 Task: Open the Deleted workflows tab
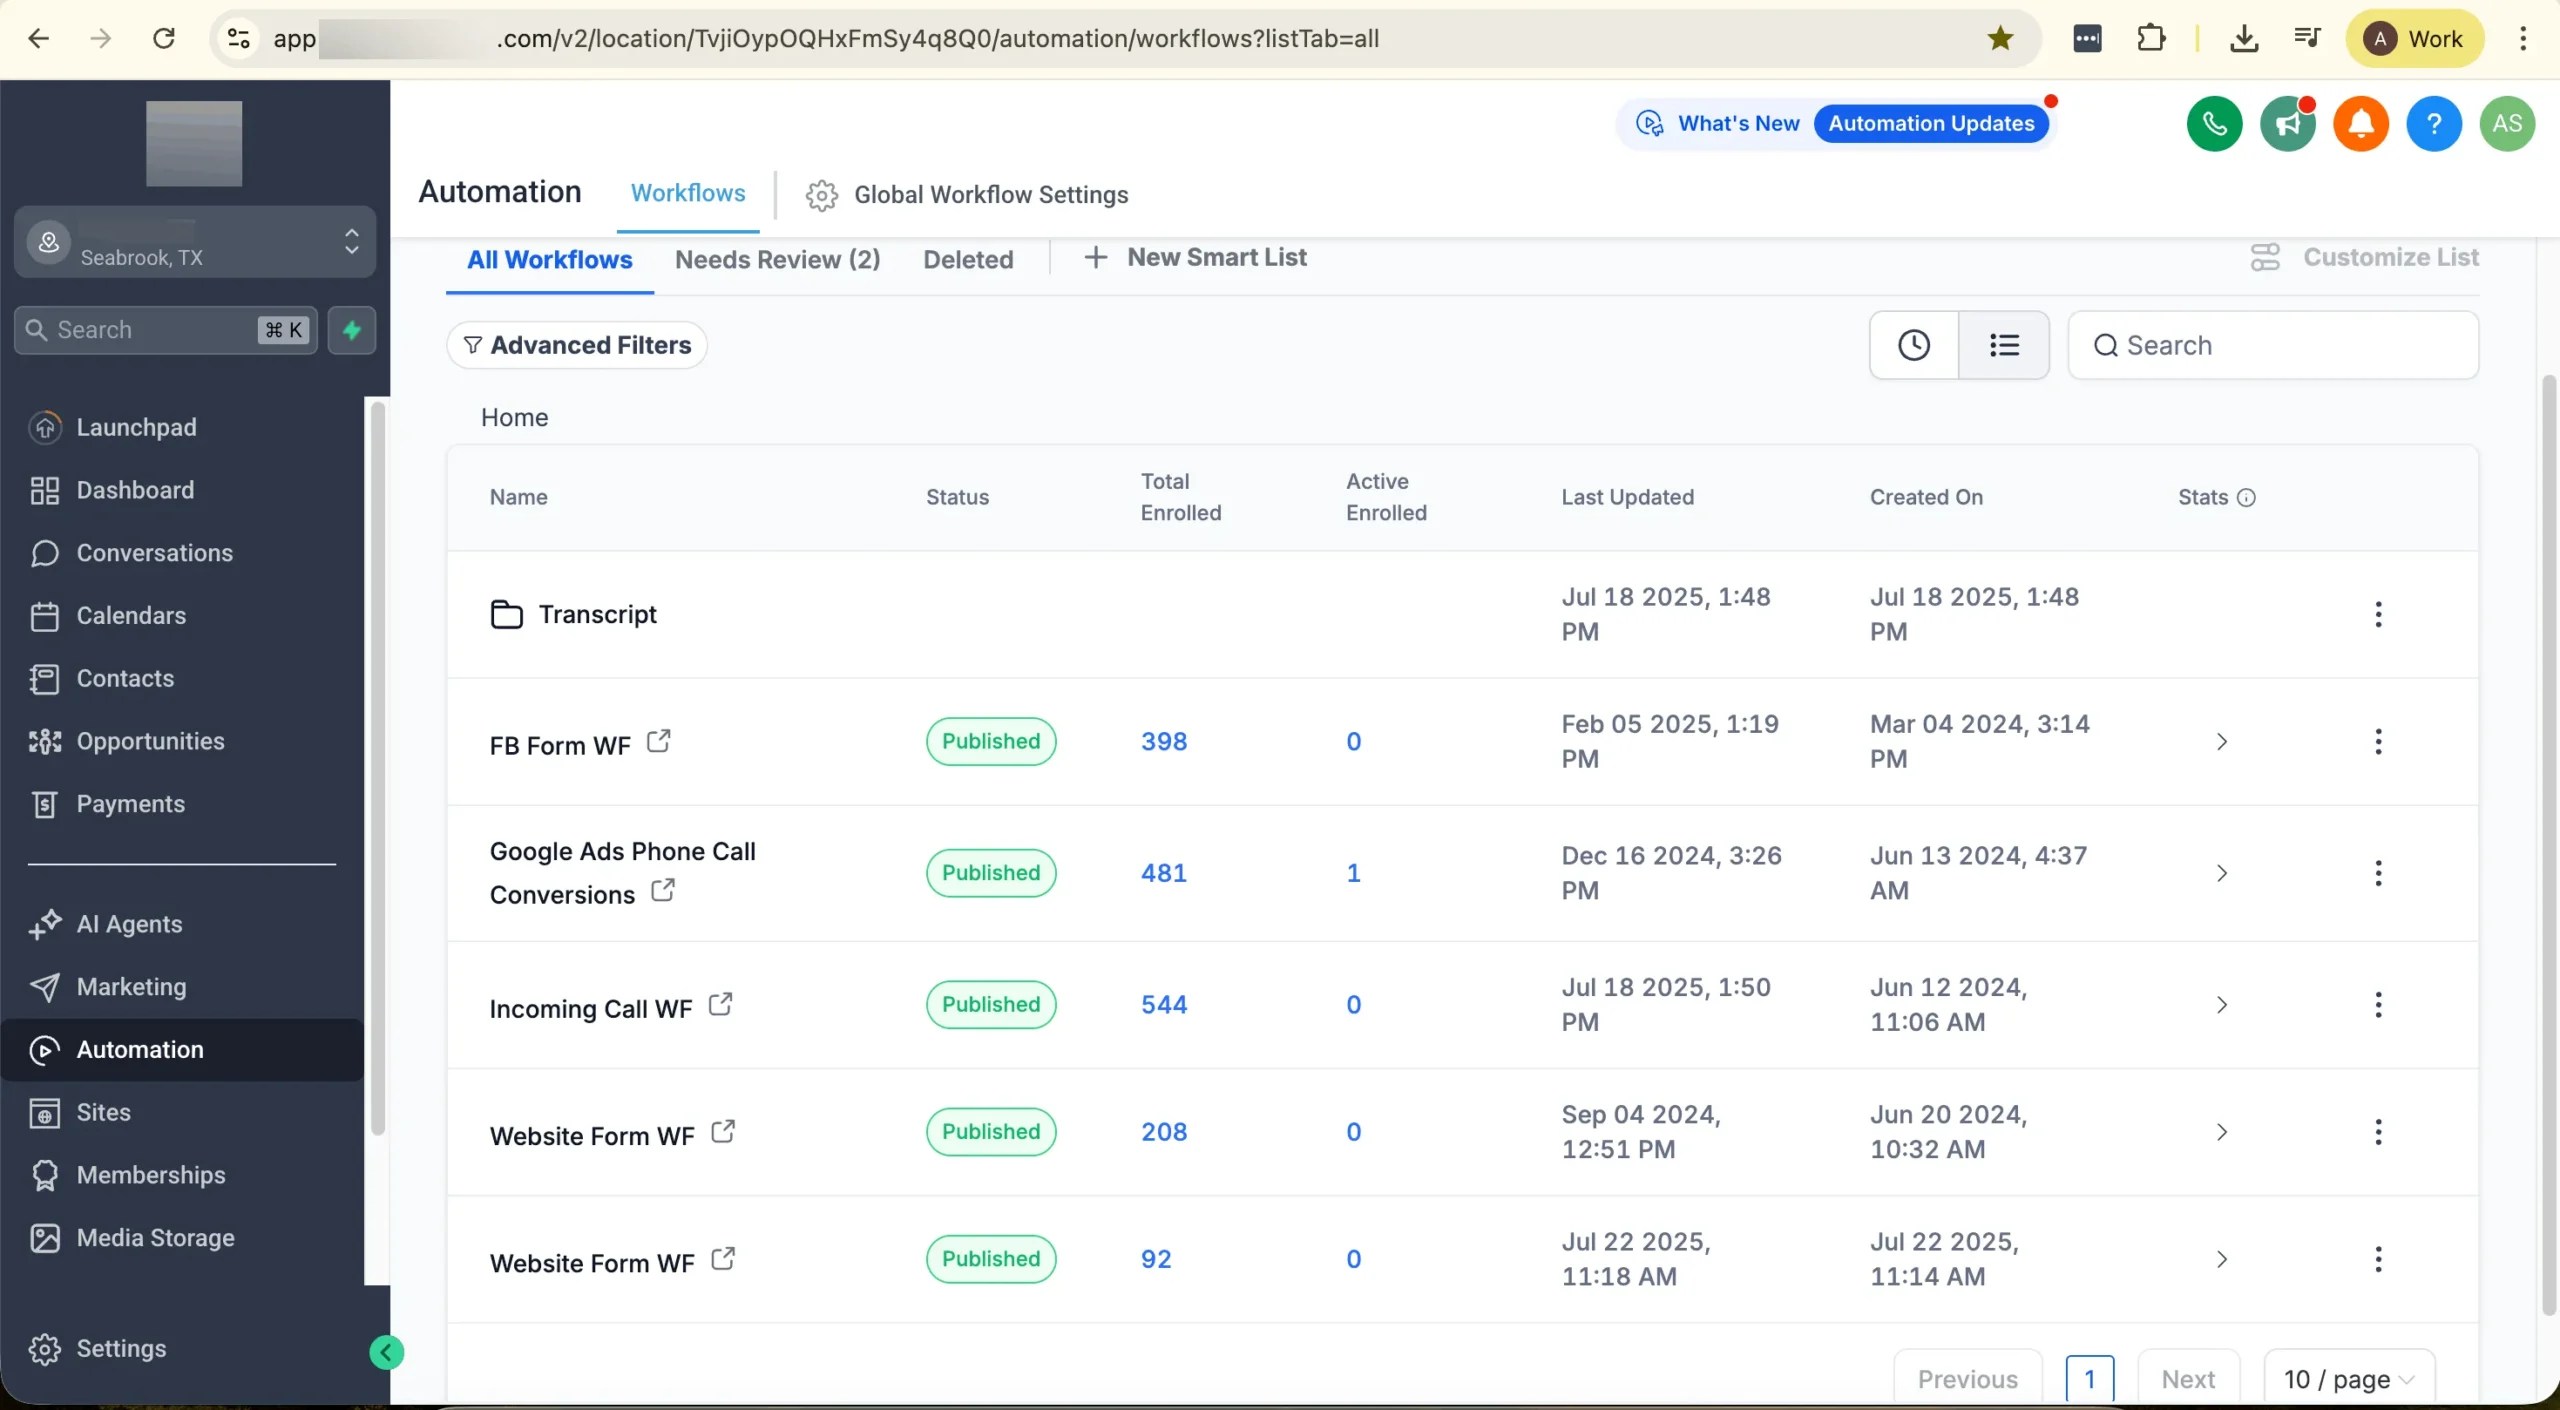(967, 259)
